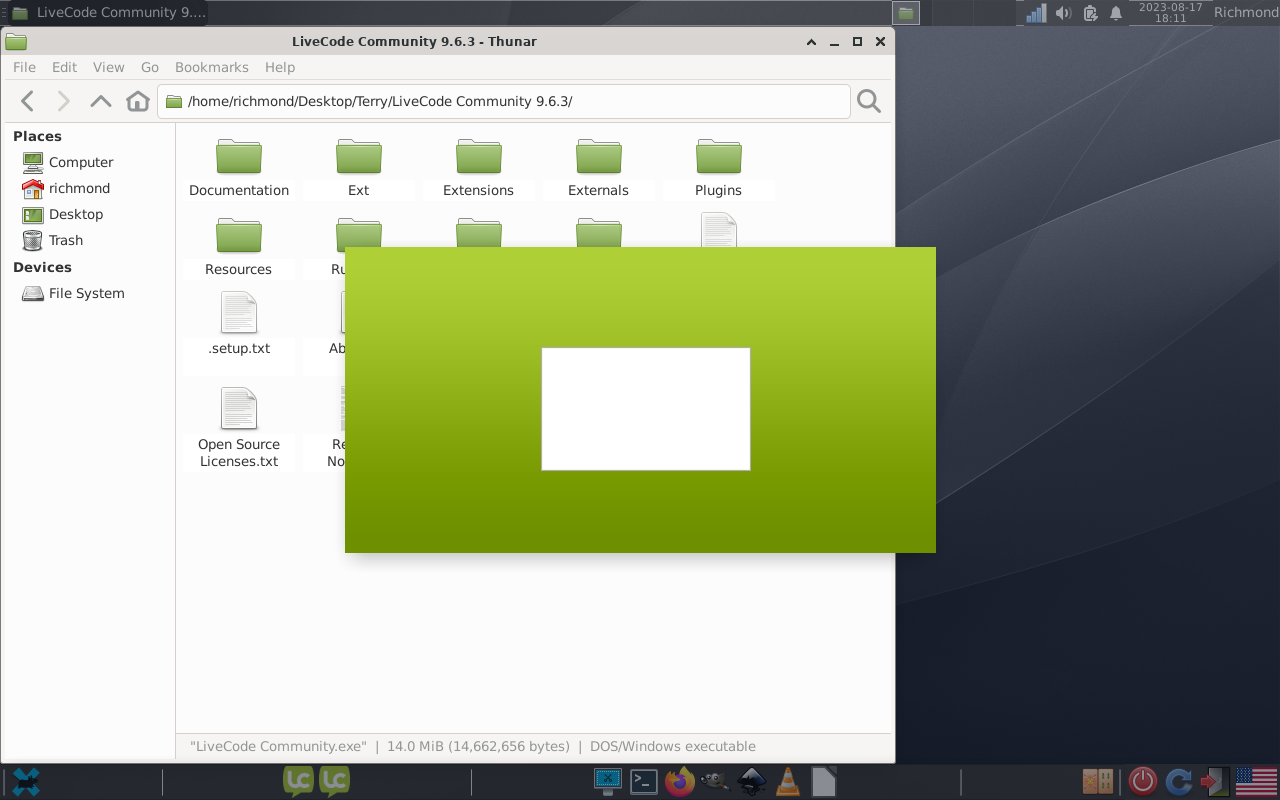1280x800 pixels.
Task: Select the .setup.txt file
Action: click(x=239, y=325)
